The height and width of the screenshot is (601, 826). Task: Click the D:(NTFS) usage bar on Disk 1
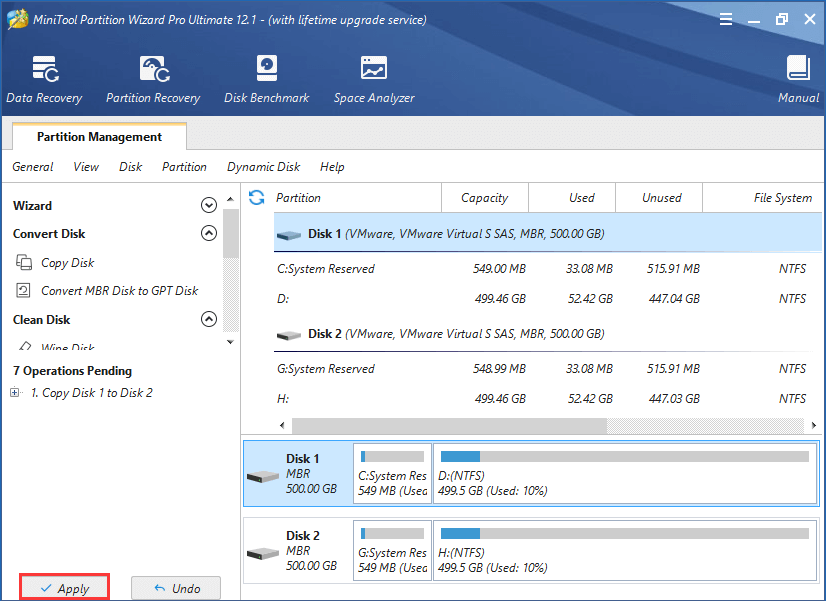pyautogui.click(x=625, y=457)
